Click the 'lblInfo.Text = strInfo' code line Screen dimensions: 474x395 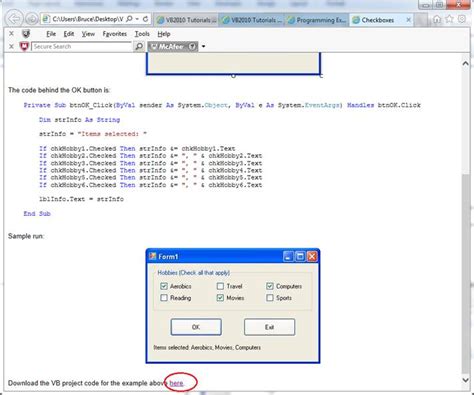point(81,199)
